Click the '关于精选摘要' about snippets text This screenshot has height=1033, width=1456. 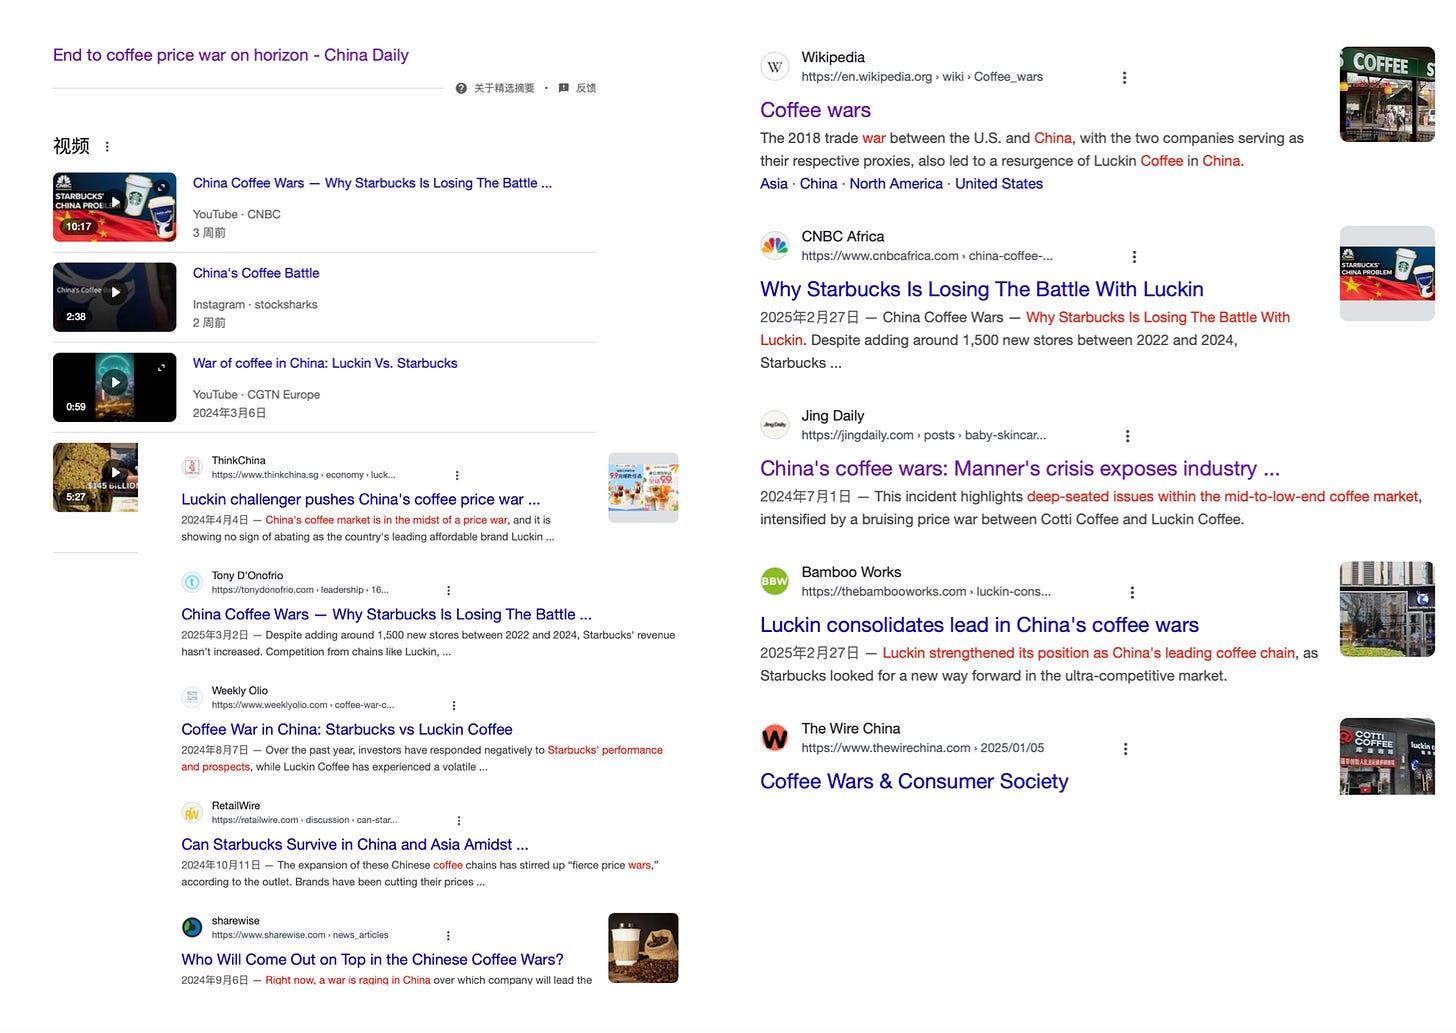click(504, 88)
